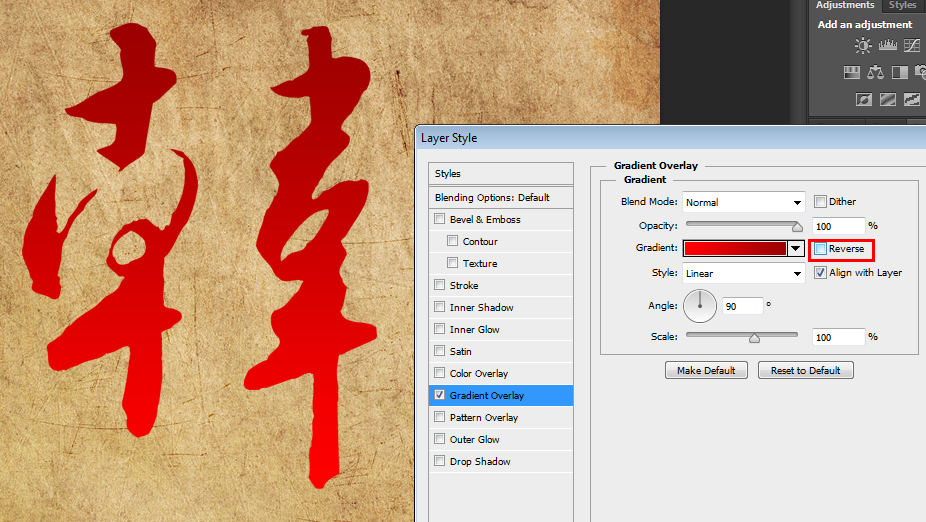
Task: Click the Angle dial control
Action: (x=700, y=306)
